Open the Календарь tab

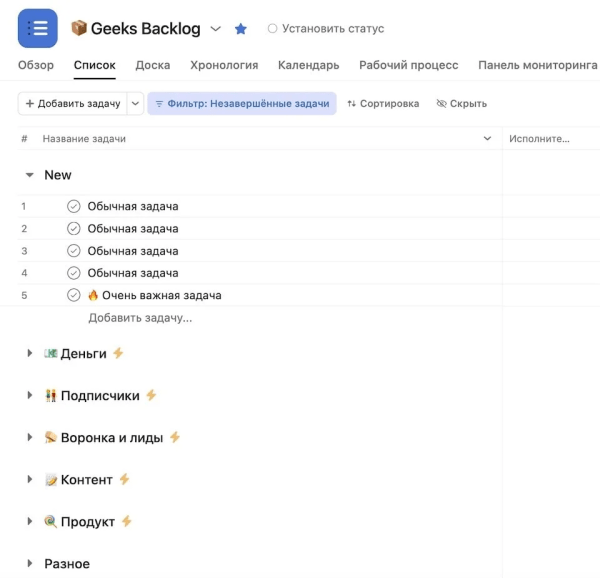tap(308, 65)
